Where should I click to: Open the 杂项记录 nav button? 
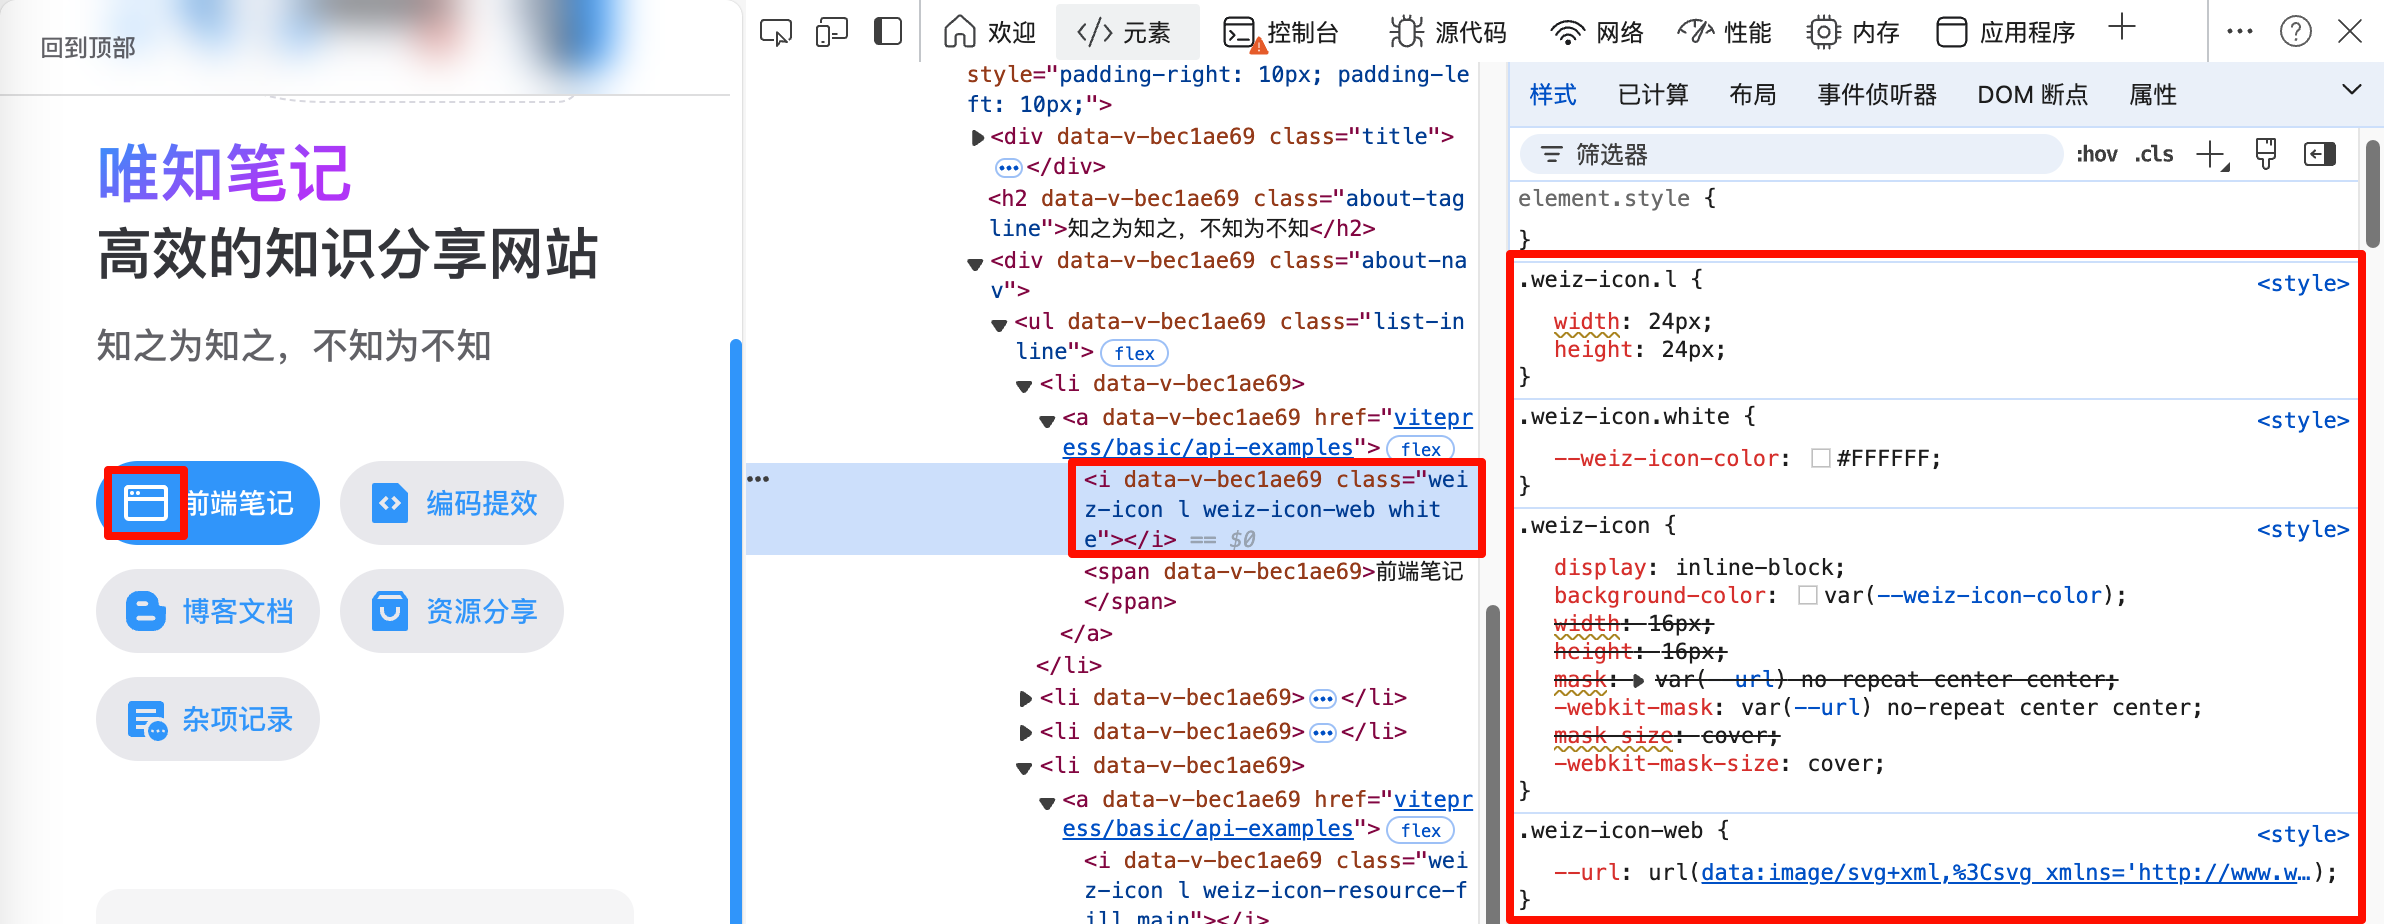pyautogui.click(x=208, y=719)
